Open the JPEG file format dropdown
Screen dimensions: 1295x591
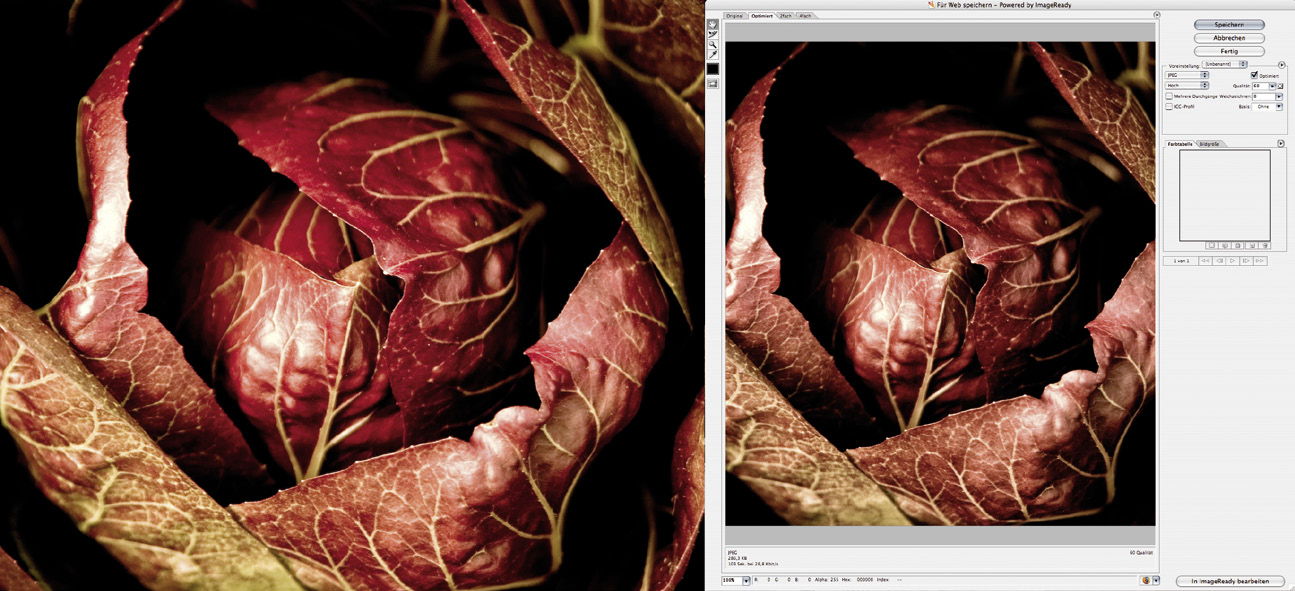(1187, 75)
